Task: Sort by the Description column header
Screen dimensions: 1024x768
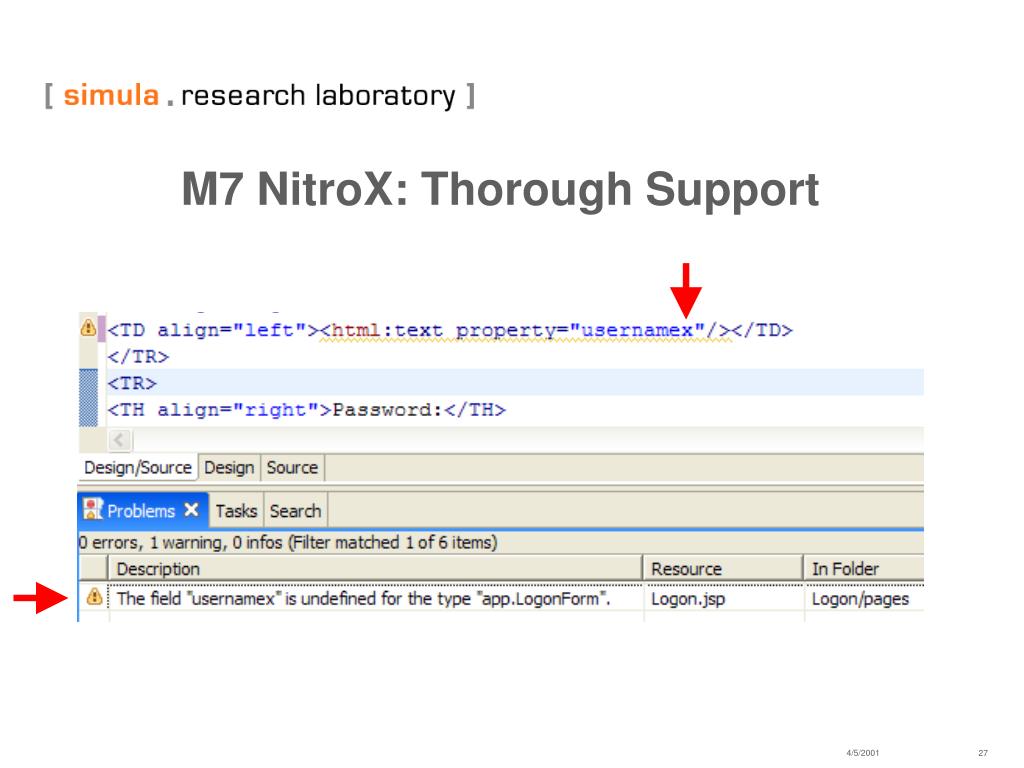Action: coord(375,569)
